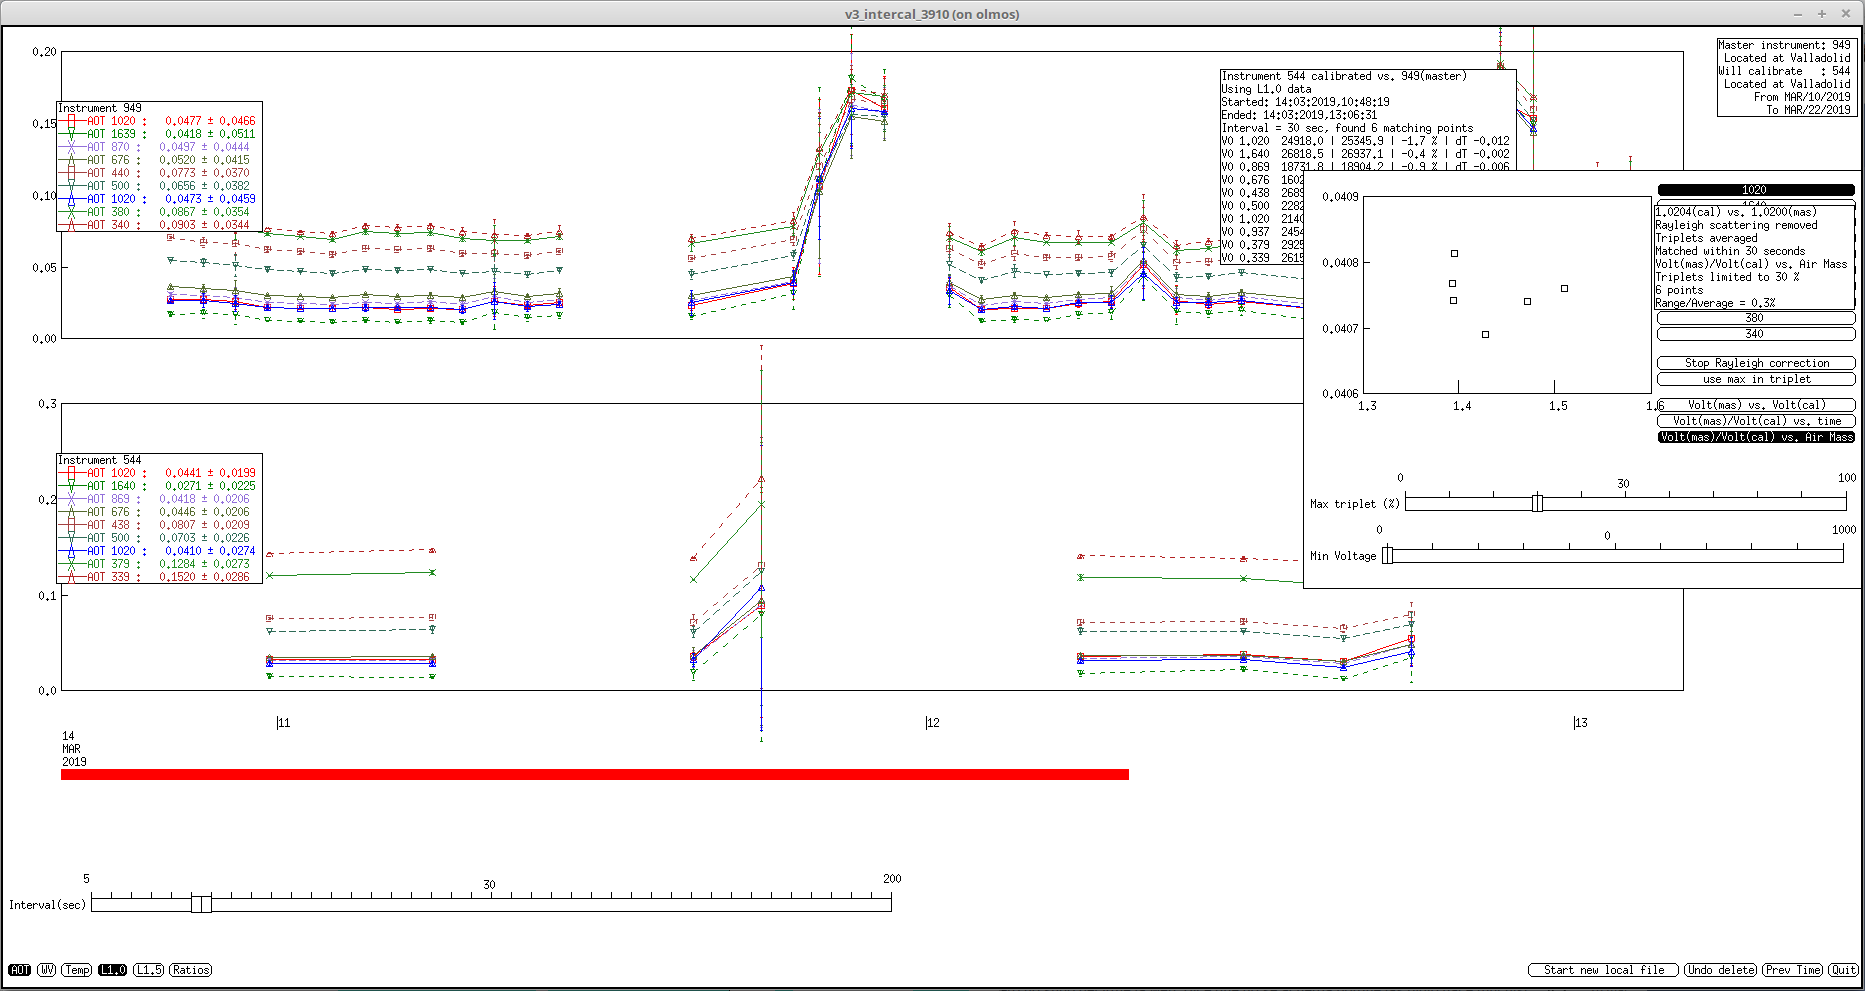Click the 13 hour marker on time axis
This screenshot has width=1865, height=991.
pos(1580,722)
